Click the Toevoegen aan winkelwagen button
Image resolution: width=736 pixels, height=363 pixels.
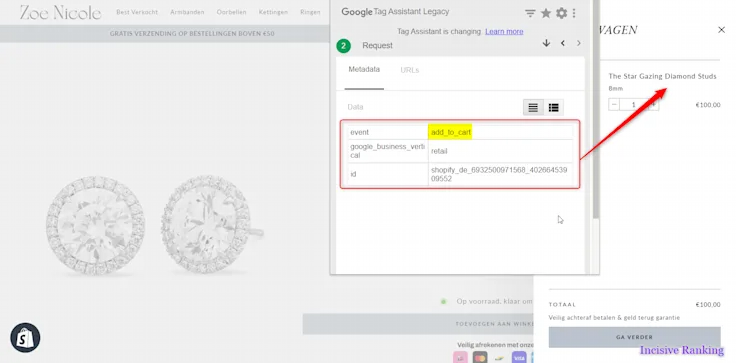coord(418,324)
